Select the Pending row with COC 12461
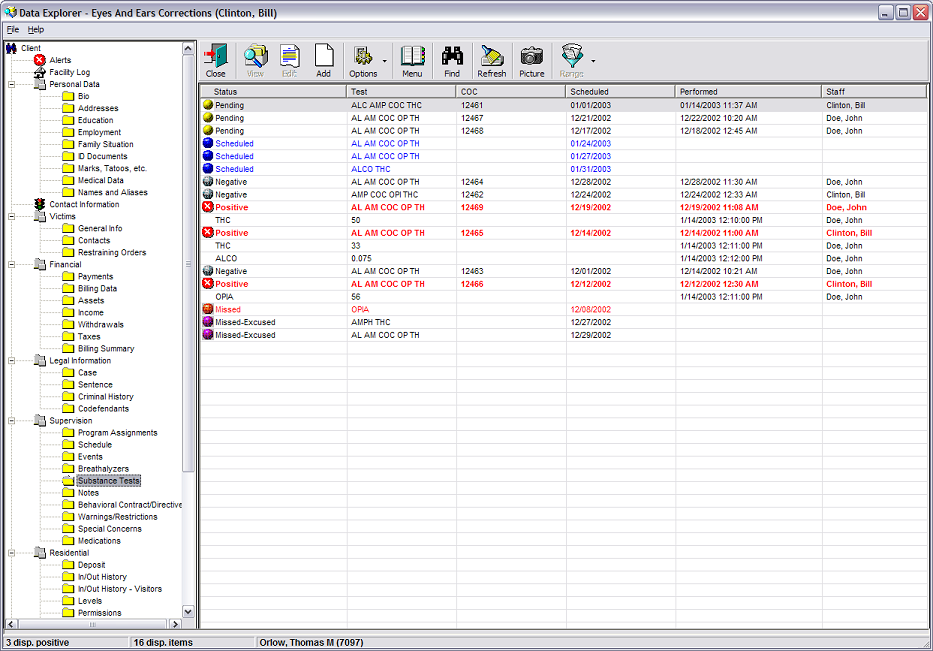The width and height of the screenshot is (933, 651). coord(563,105)
